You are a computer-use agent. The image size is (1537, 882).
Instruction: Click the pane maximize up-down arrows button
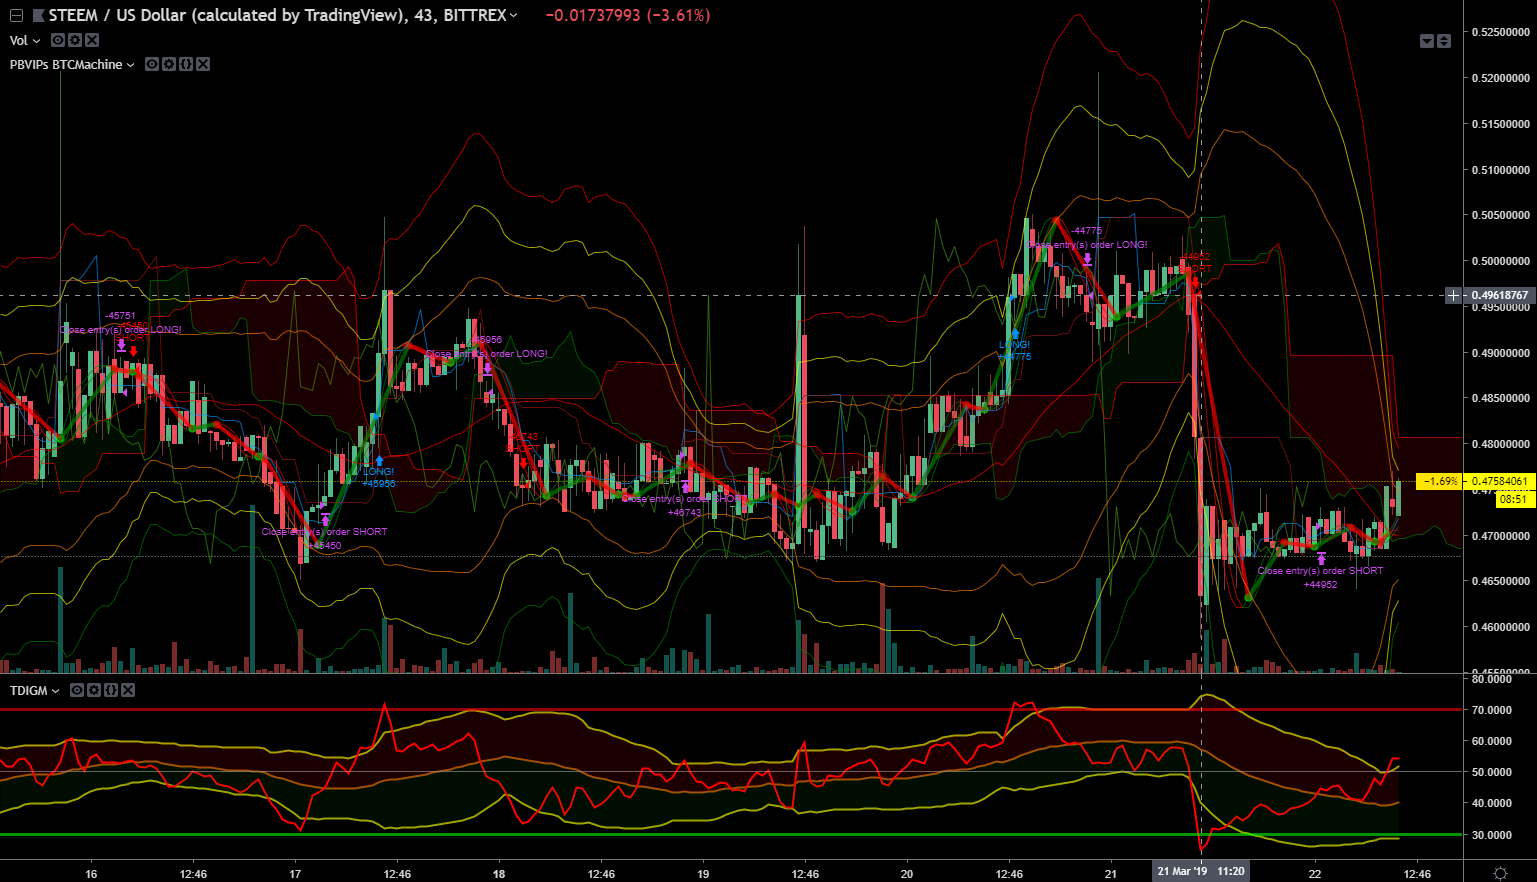coord(1443,41)
